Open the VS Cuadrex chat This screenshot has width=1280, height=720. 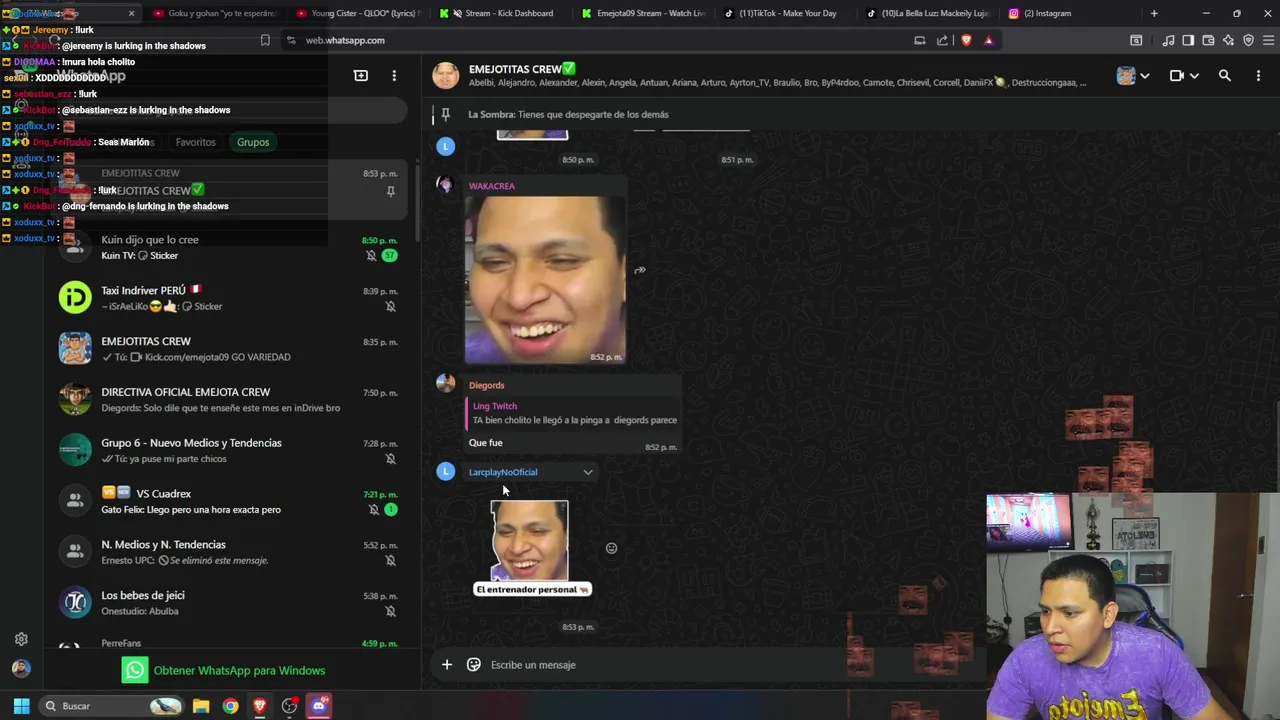point(230,502)
